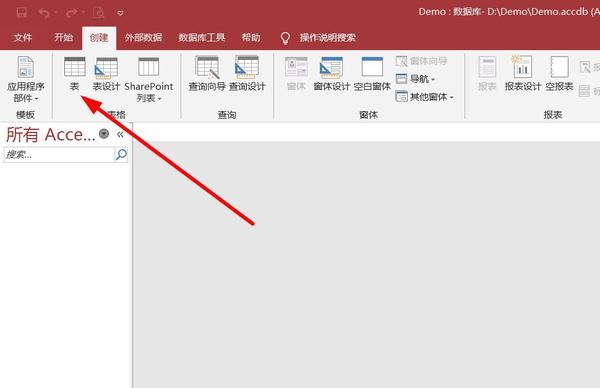Click the 操作说明搜索 search box
This screenshot has width=600, height=388.
pos(328,37)
